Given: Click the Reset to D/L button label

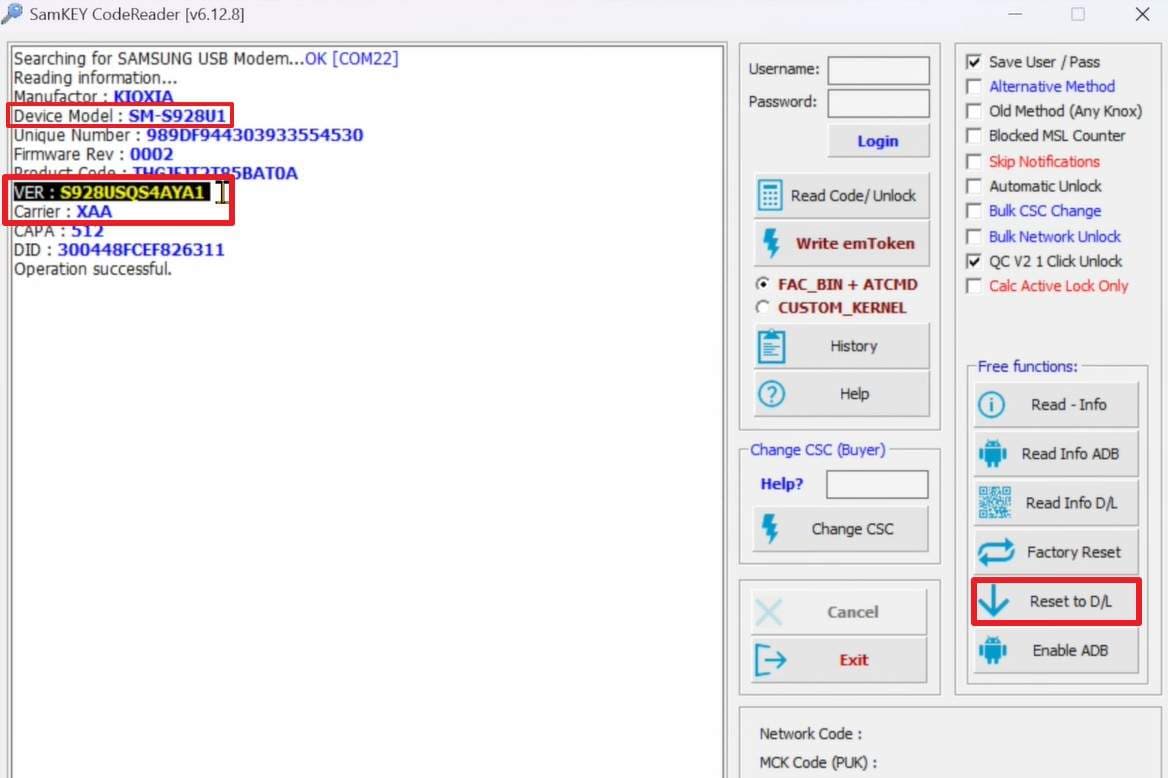Looking at the screenshot, I should point(1070,601).
